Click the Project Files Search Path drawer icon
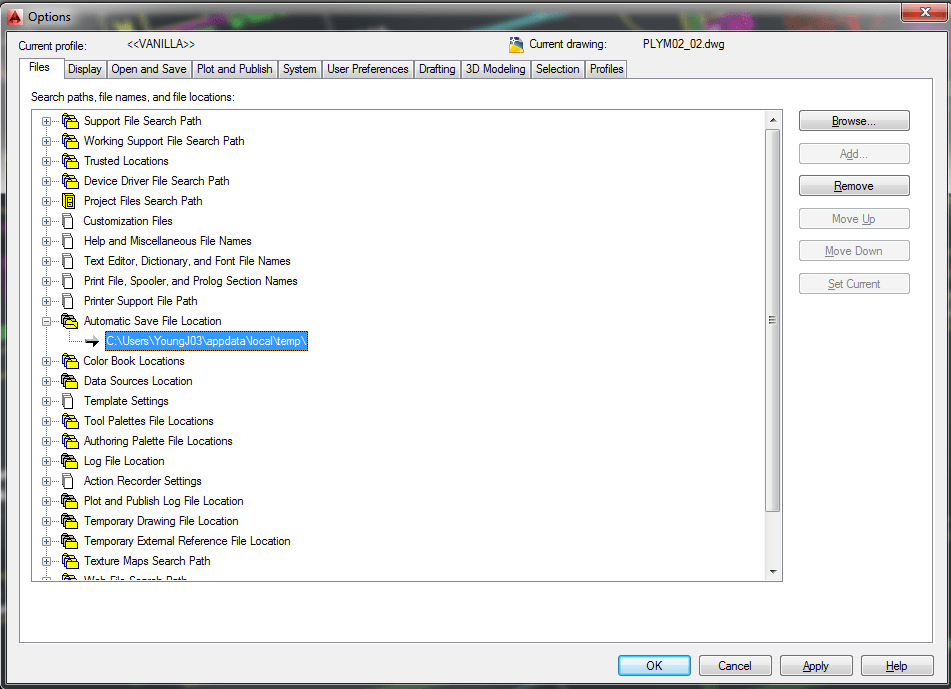 [x=69, y=201]
